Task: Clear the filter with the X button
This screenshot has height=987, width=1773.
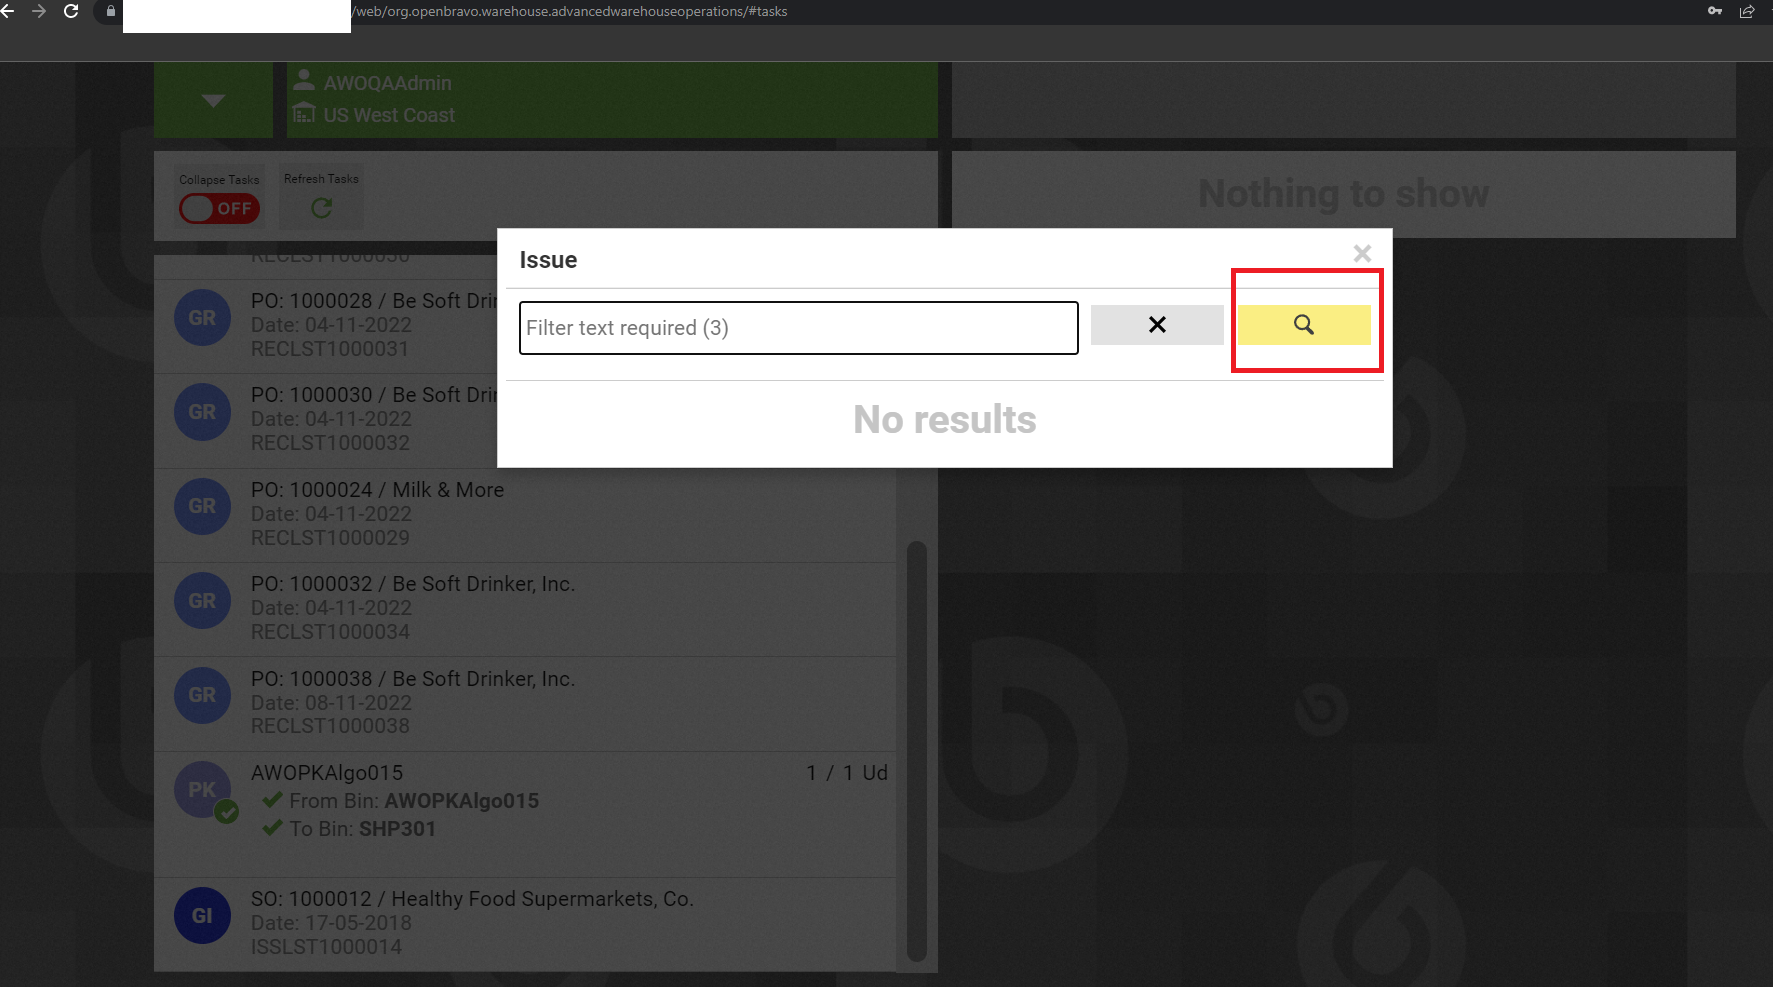Action: coord(1156,325)
